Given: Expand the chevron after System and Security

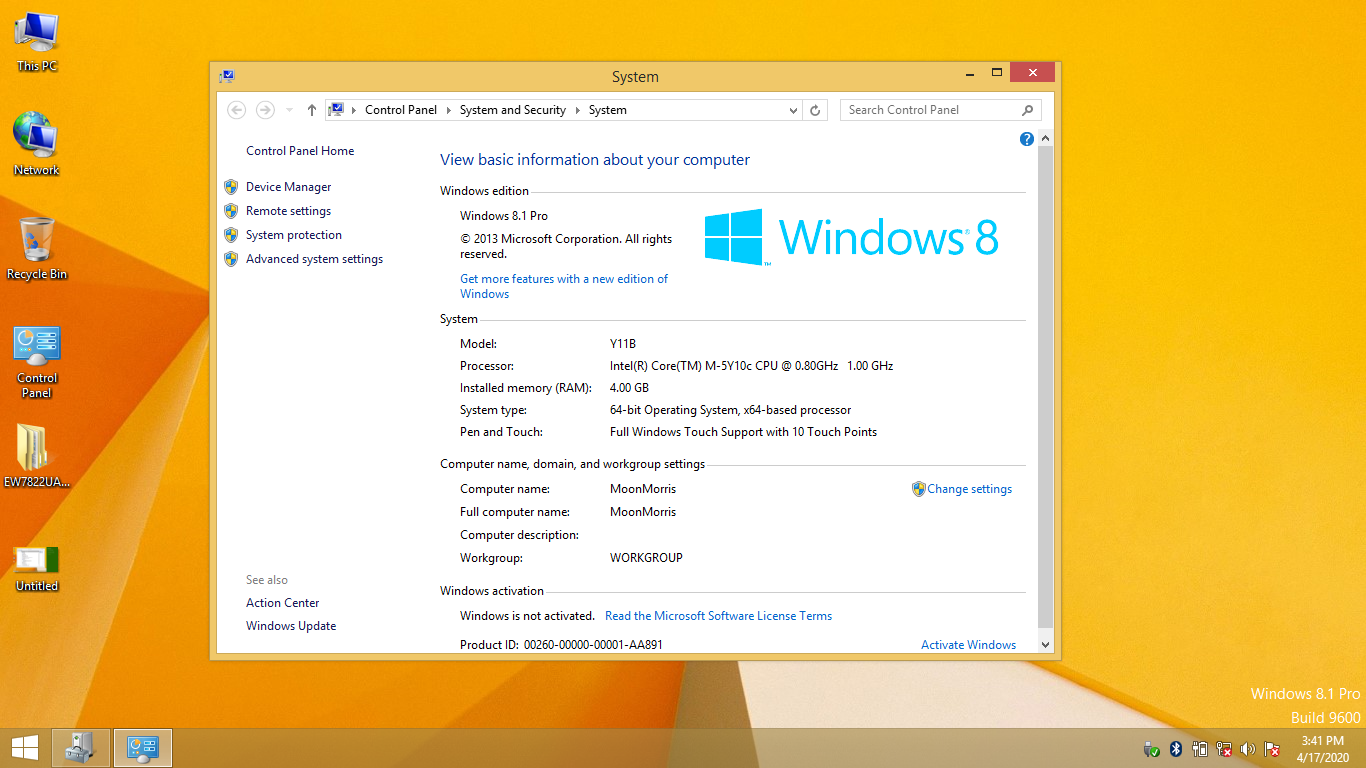Looking at the screenshot, I should coord(577,110).
